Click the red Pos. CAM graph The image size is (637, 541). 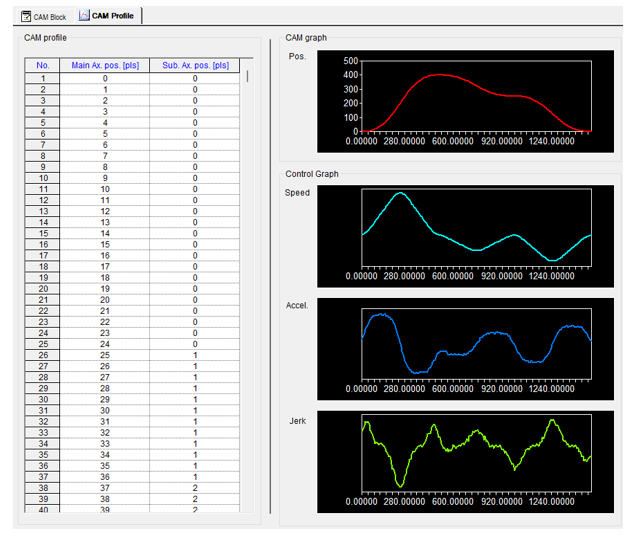coord(466,102)
